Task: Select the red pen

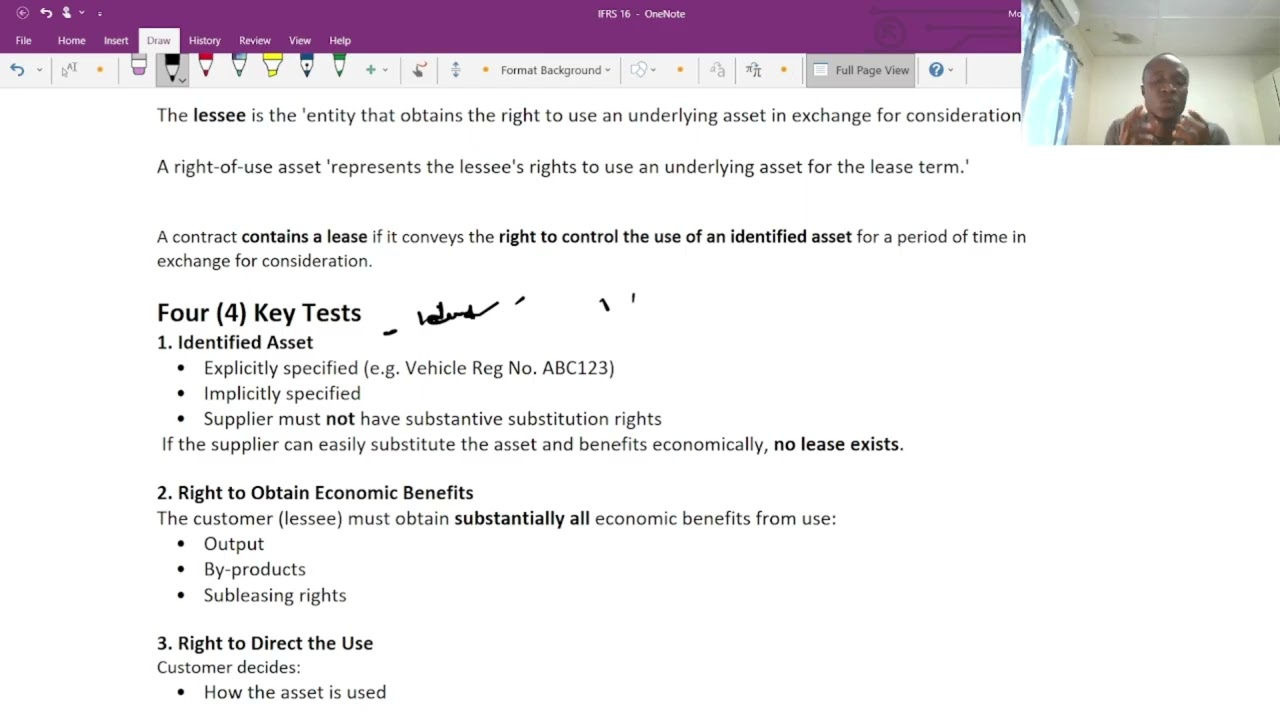Action: (x=205, y=67)
